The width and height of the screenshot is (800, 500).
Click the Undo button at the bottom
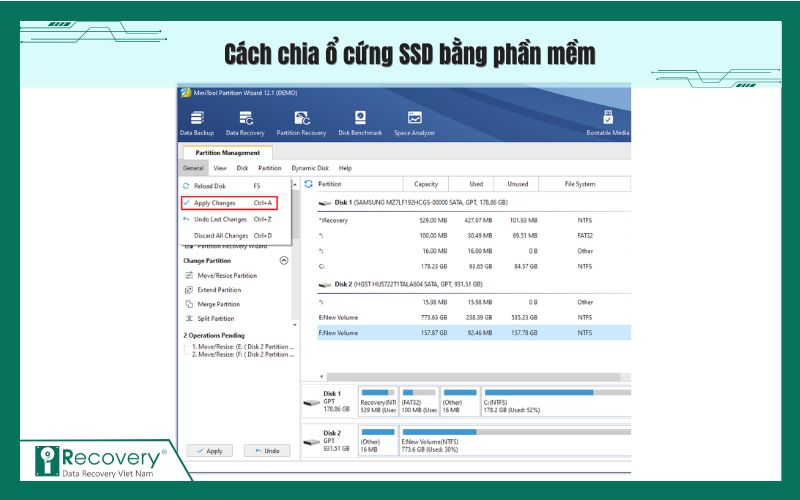pos(267,451)
